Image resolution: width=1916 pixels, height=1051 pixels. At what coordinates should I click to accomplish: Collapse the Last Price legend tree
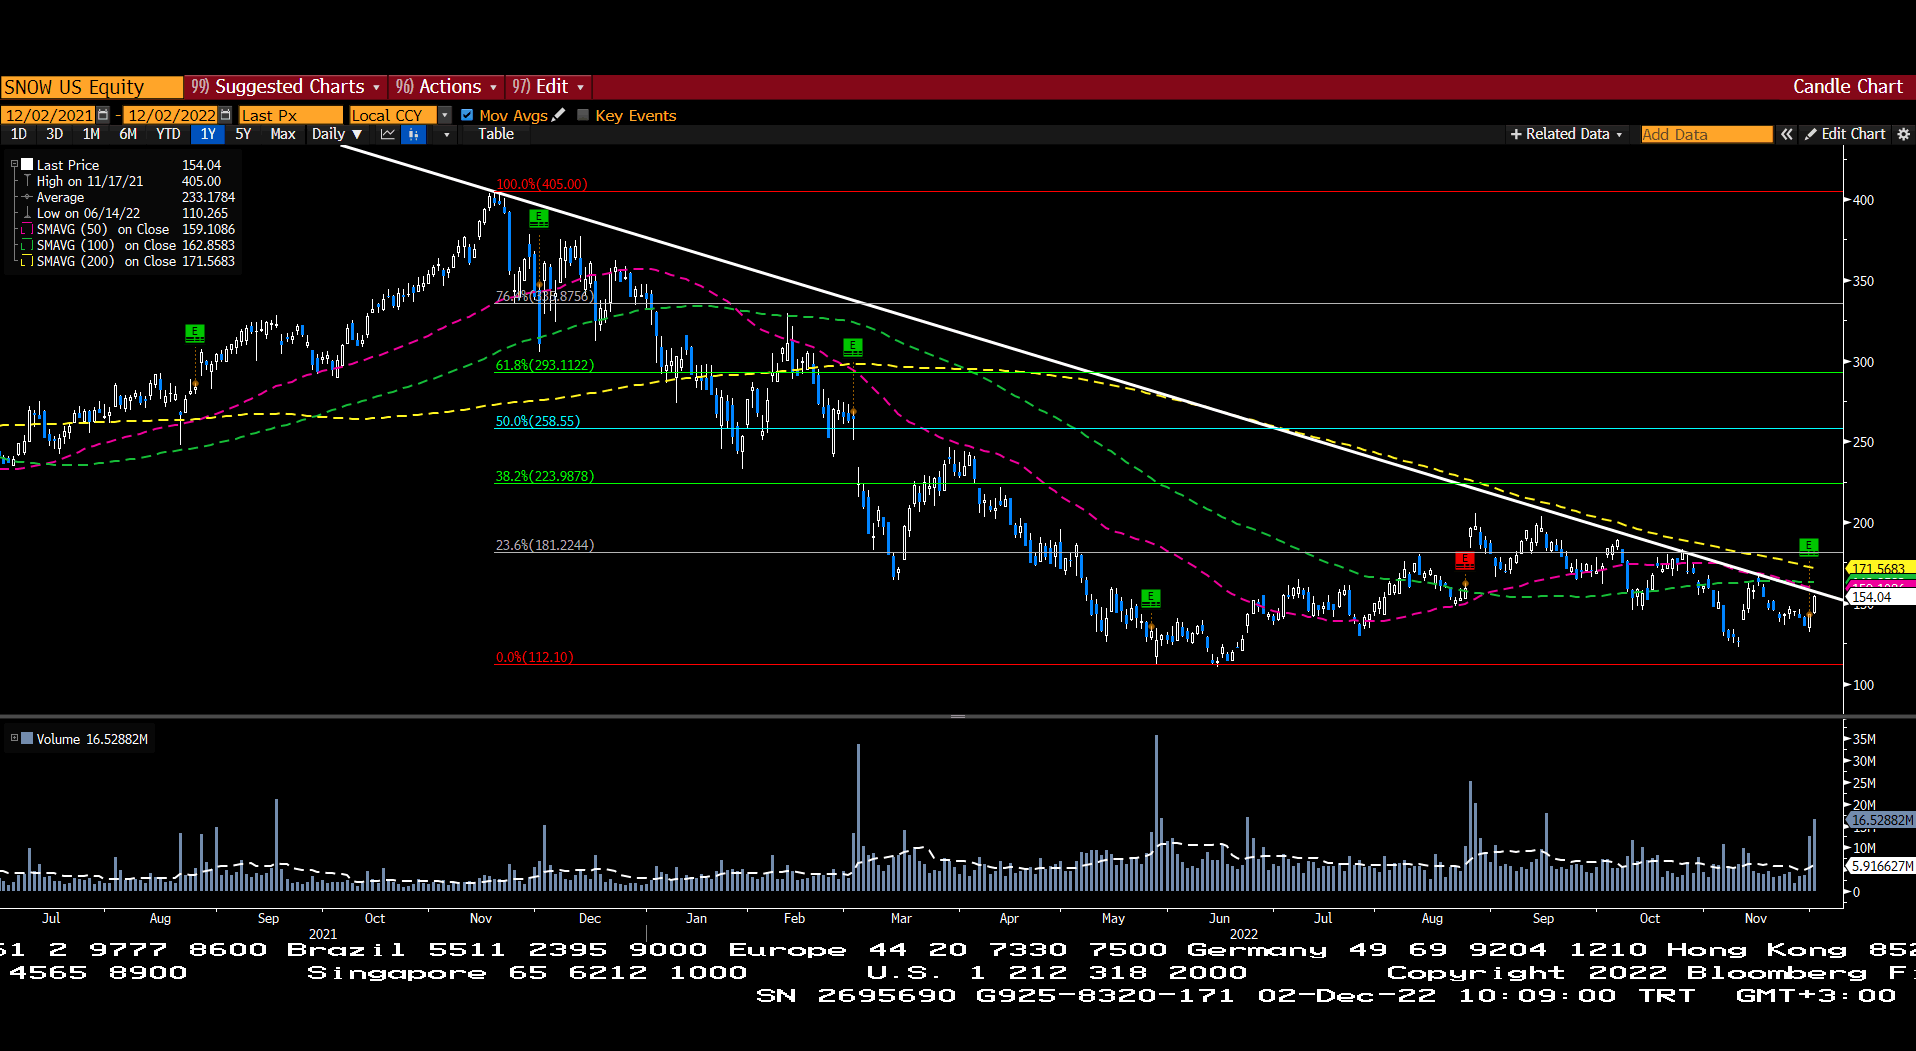pyautogui.click(x=14, y=165)
